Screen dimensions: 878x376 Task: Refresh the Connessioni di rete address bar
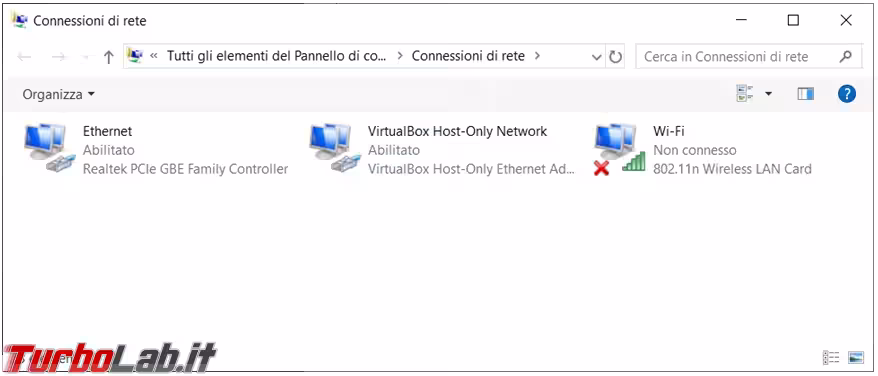[x=615, y=57]
